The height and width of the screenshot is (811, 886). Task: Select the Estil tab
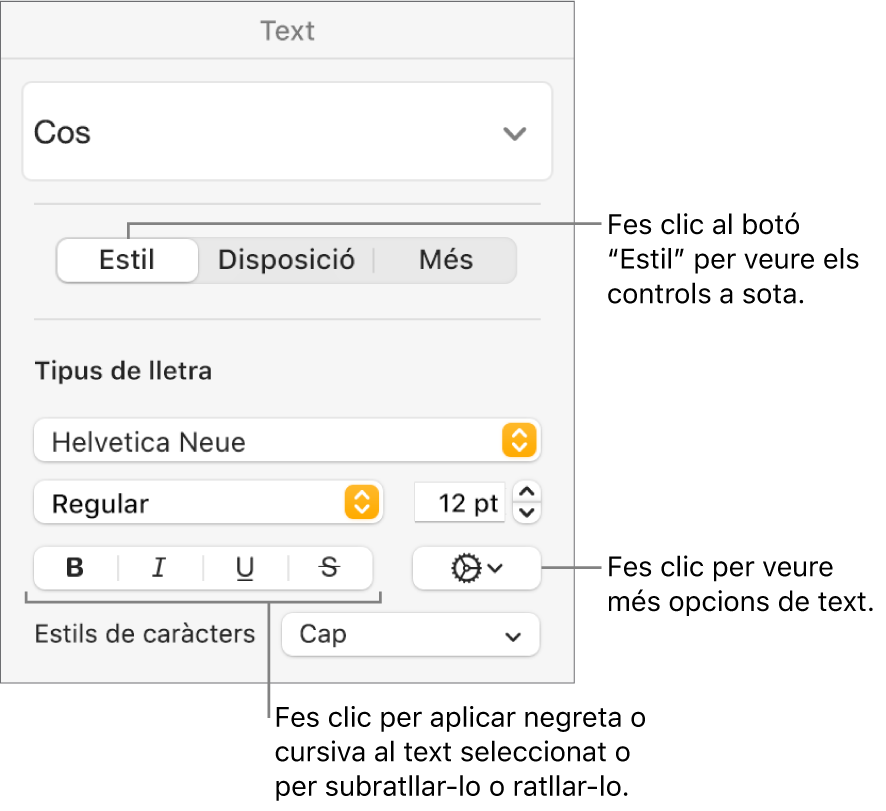(127, 261)
